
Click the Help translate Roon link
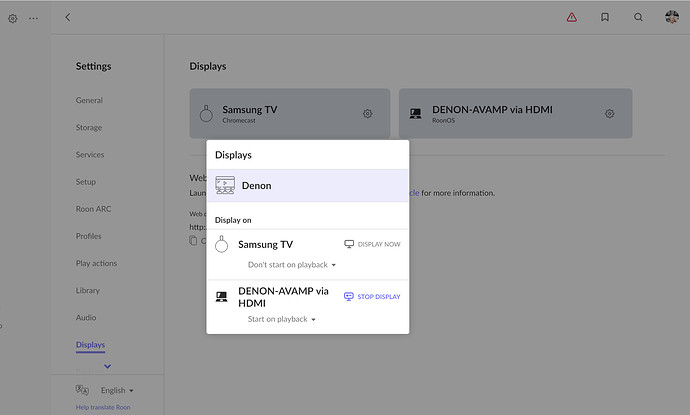(x=103, y=407)
